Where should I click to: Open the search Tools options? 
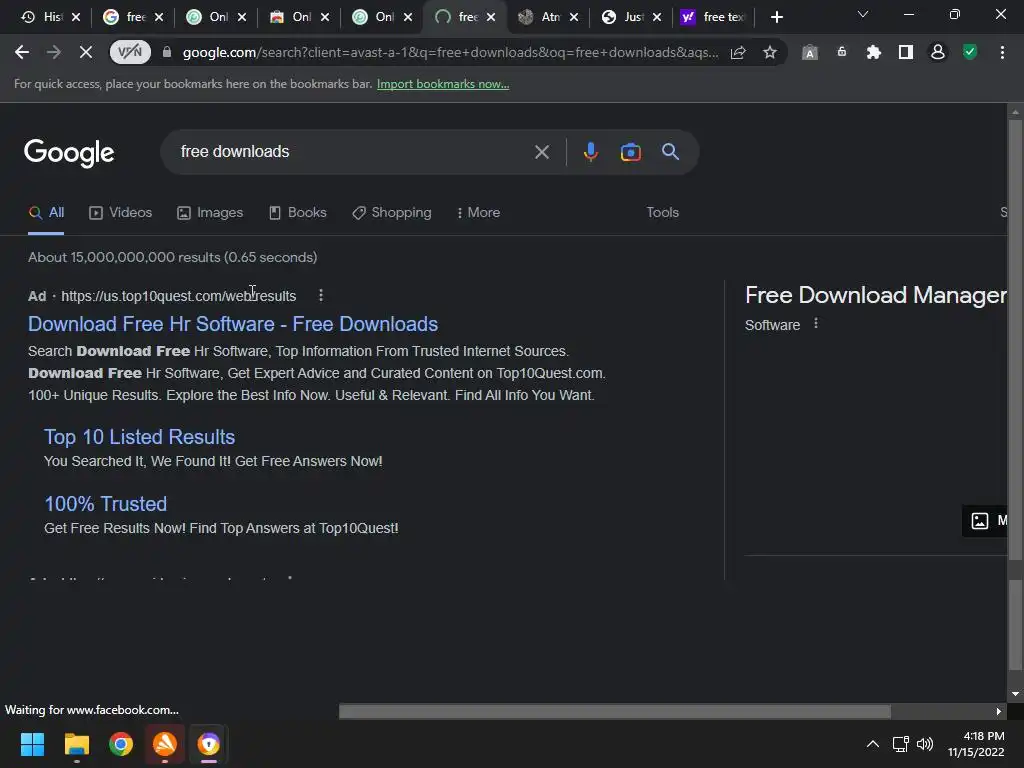pyautogui.click(x=662, y=212)
